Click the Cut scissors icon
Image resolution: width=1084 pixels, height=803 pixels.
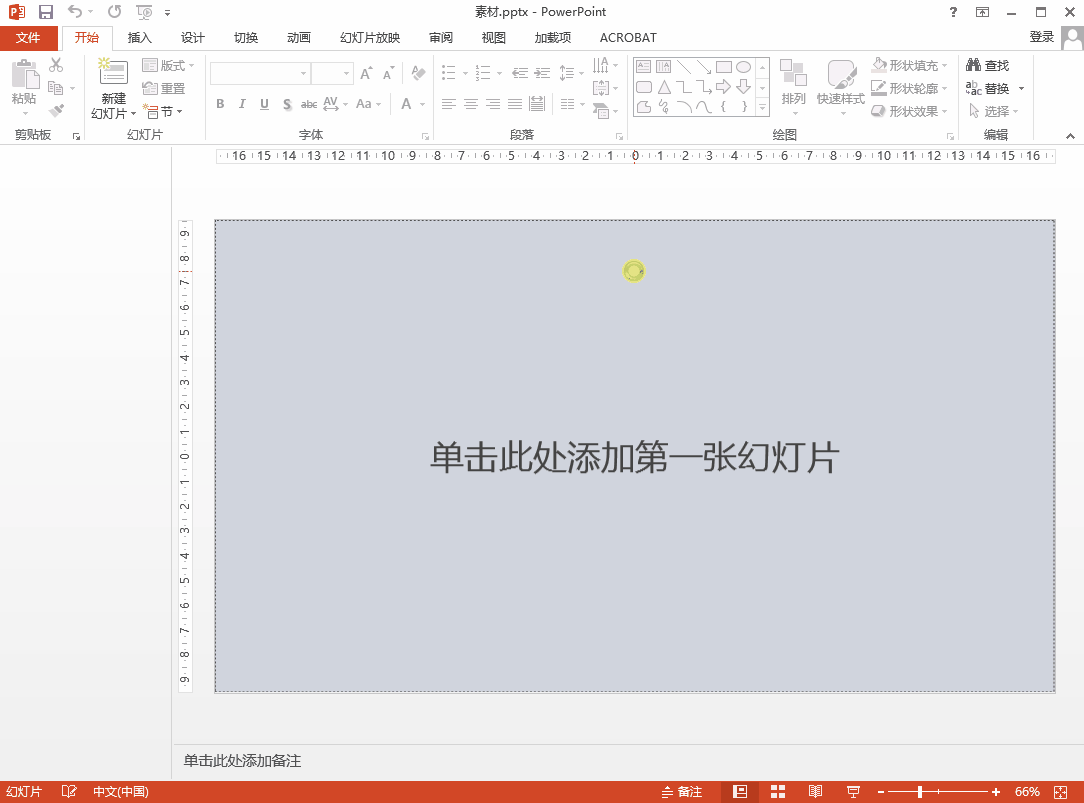[56, 65]
